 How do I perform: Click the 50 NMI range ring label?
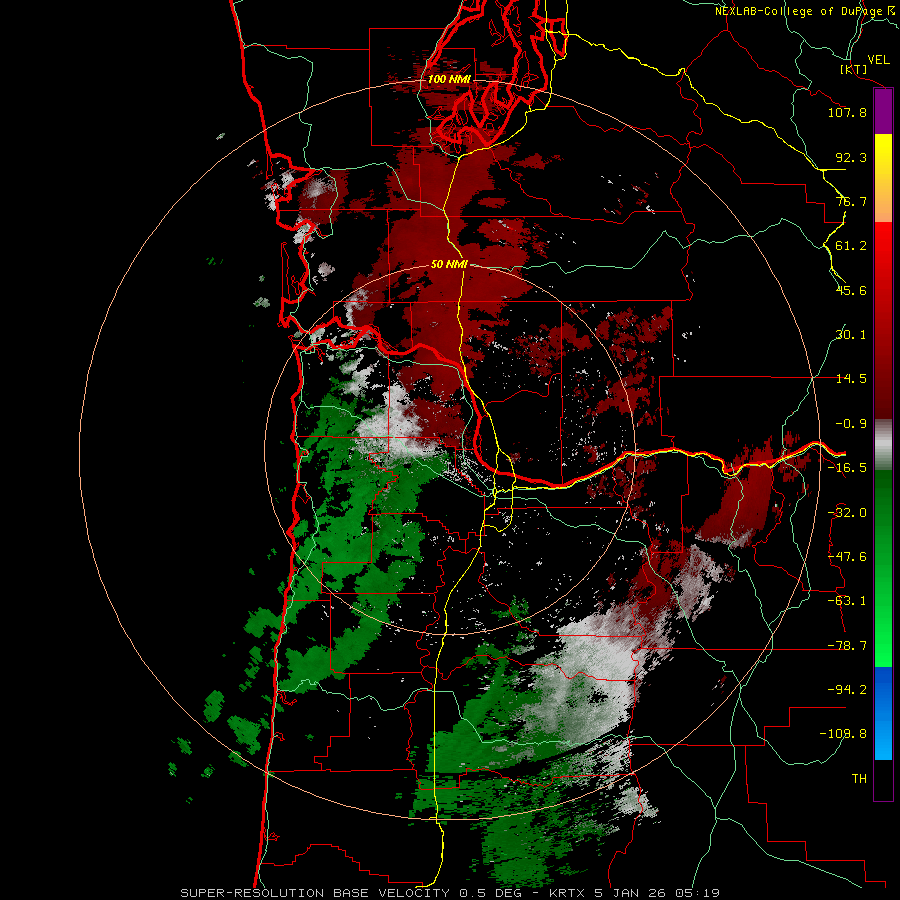pos(449,265)
